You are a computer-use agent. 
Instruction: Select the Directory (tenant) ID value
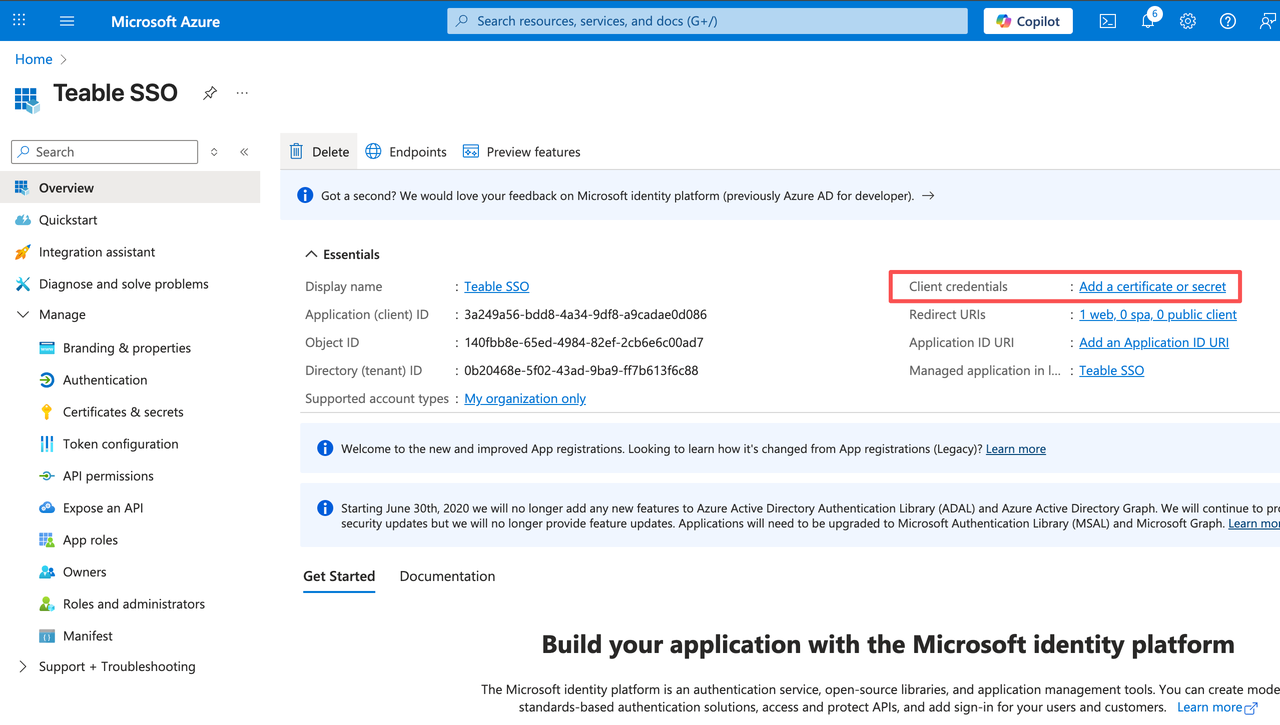click(581, 370)
